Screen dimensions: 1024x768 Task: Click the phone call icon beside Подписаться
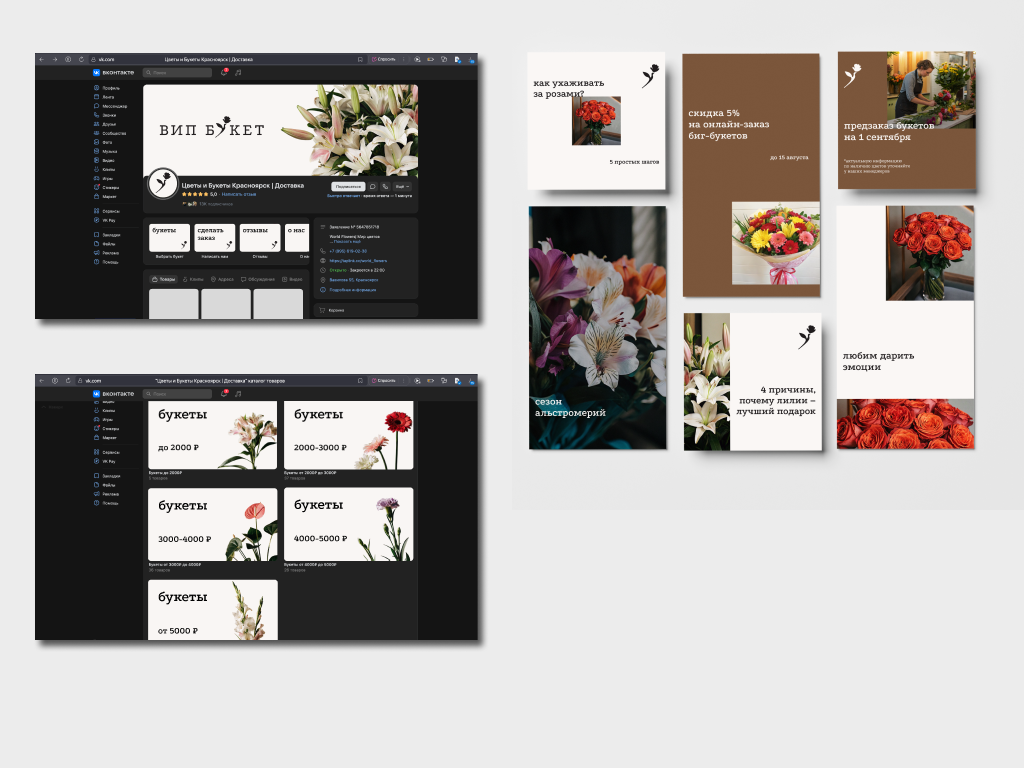click(x=385, y=186)
